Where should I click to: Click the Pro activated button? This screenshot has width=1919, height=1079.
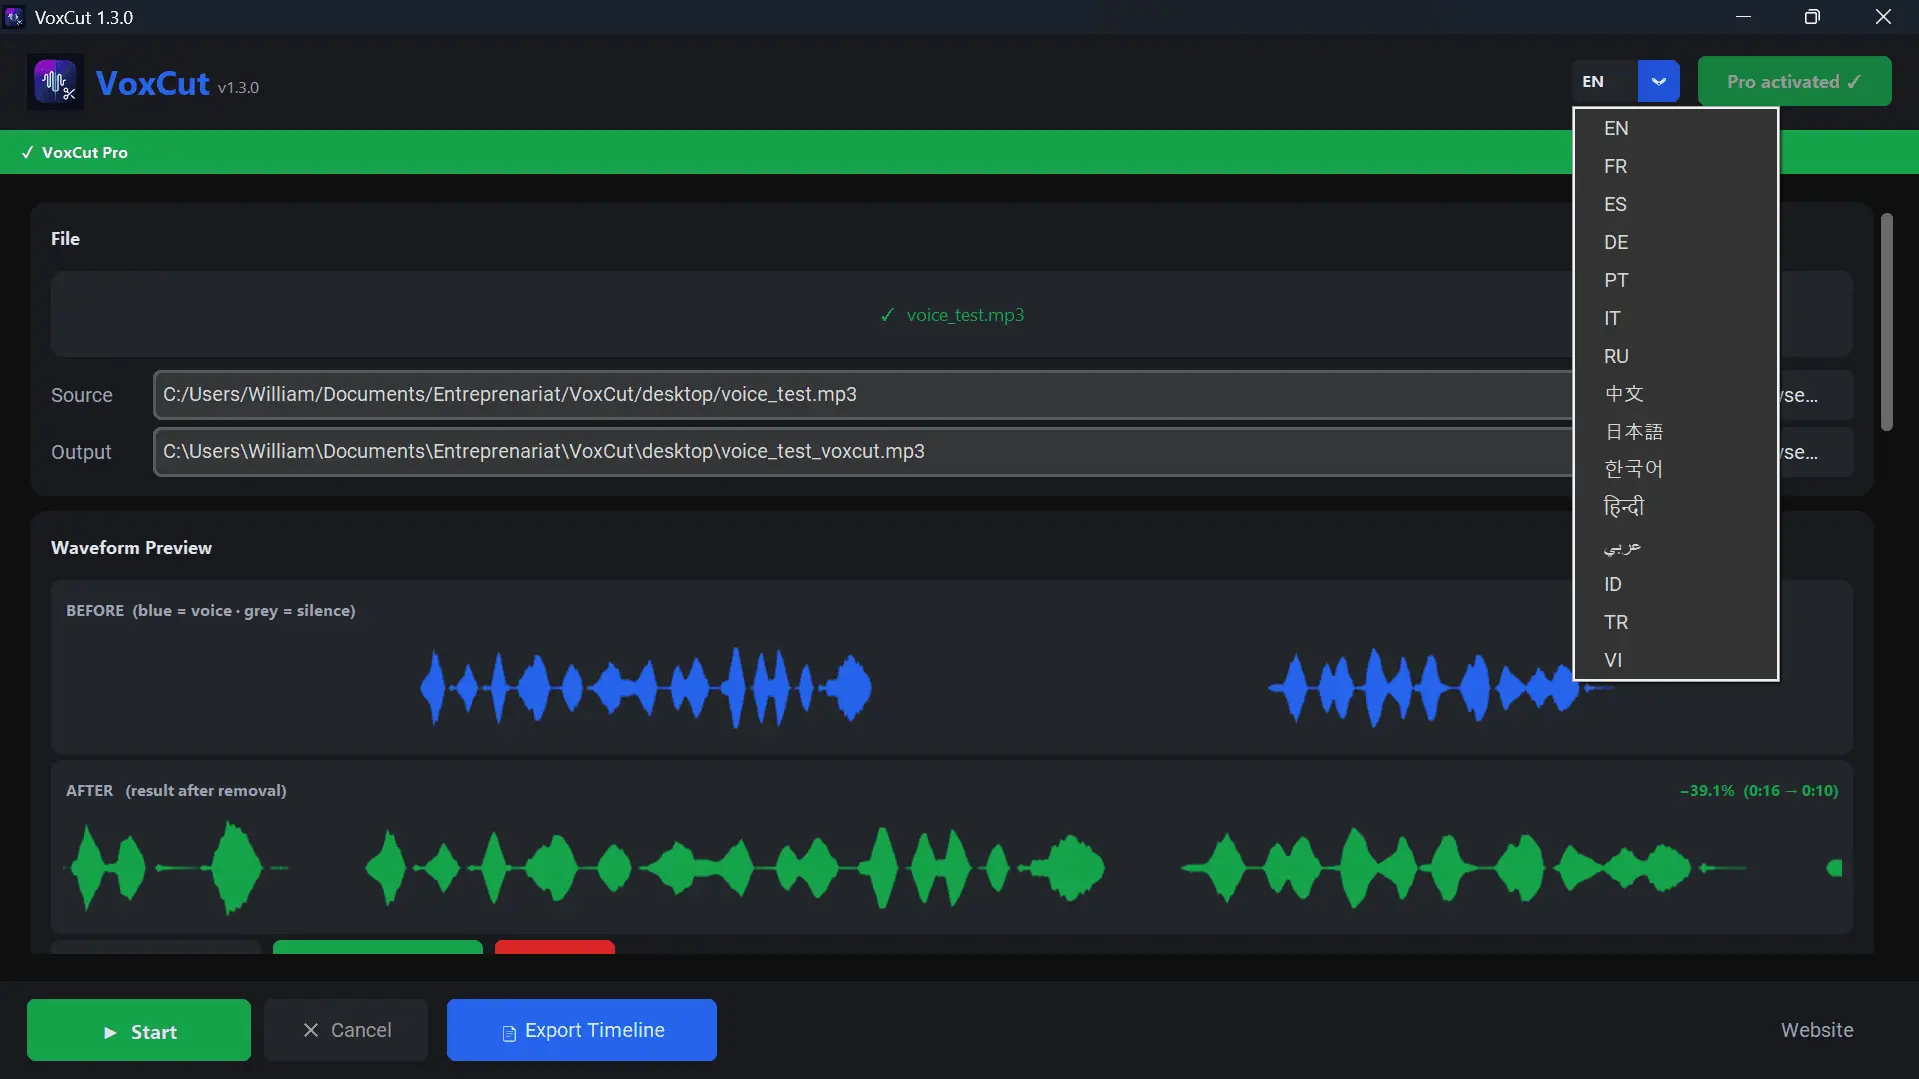tap(1794, 82)
